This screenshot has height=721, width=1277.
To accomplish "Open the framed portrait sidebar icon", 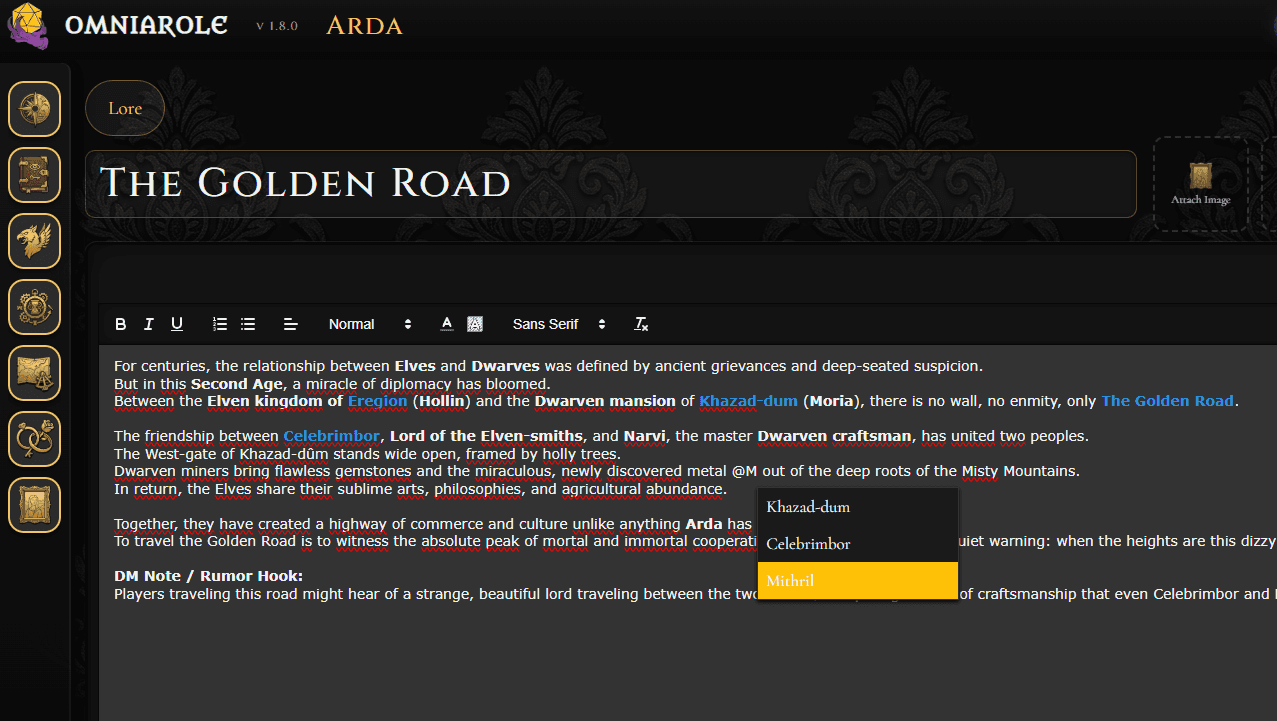I will [35, 505].
